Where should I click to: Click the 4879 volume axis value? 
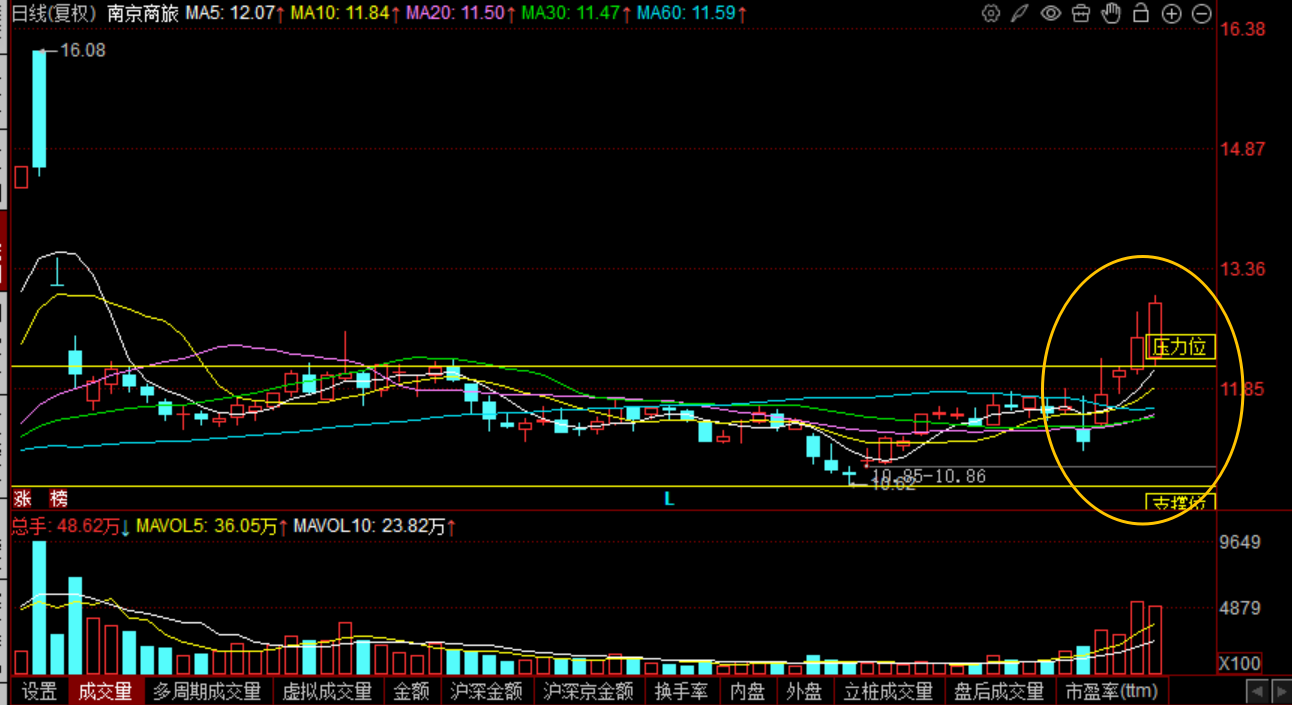coord(1240,608)
